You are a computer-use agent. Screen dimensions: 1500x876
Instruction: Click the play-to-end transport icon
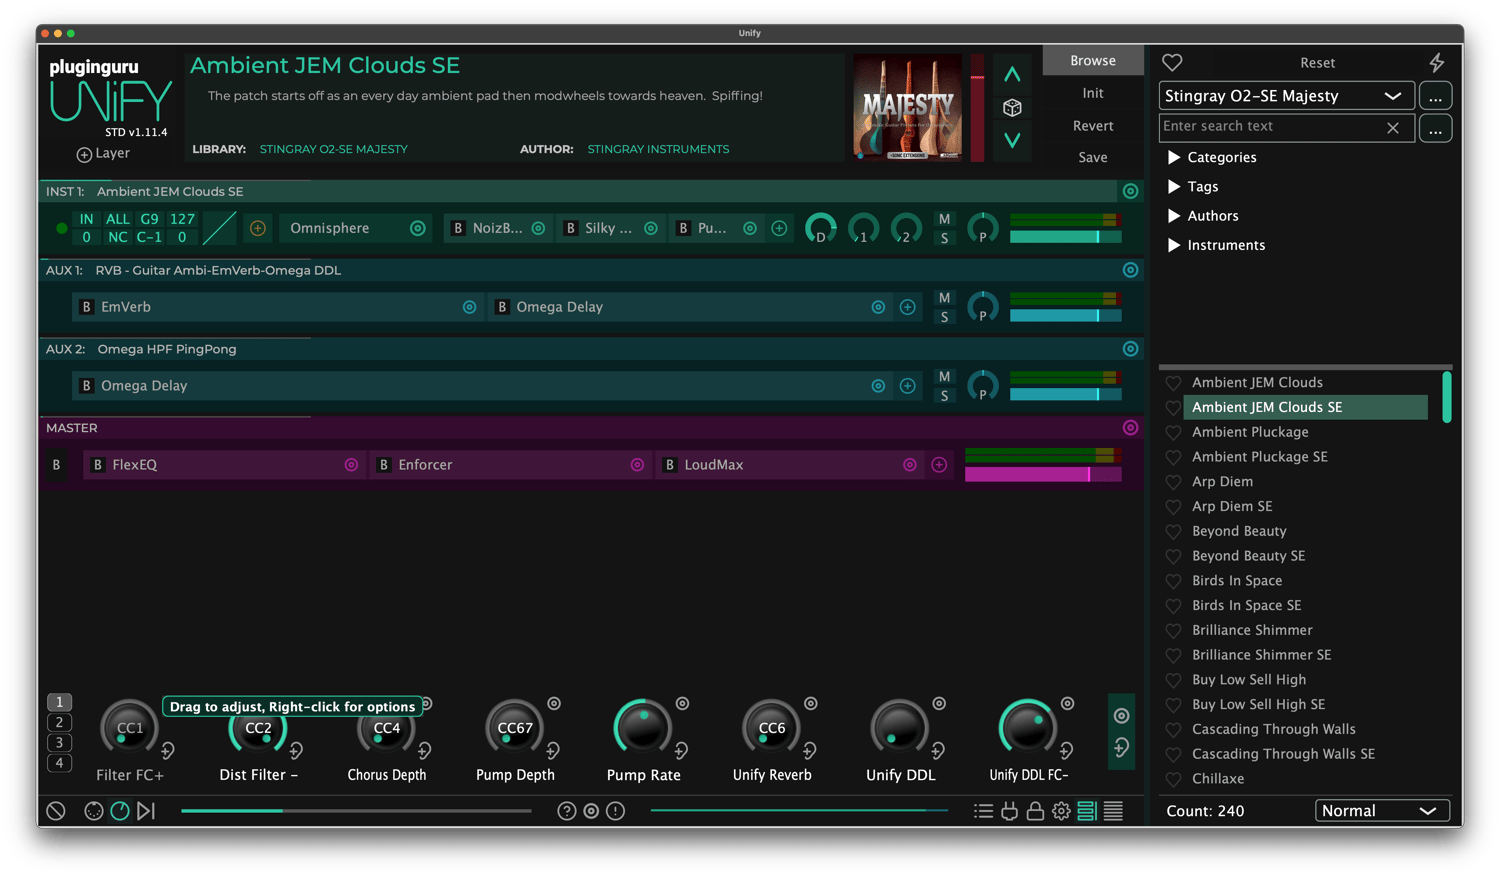(x=146, y=811)
